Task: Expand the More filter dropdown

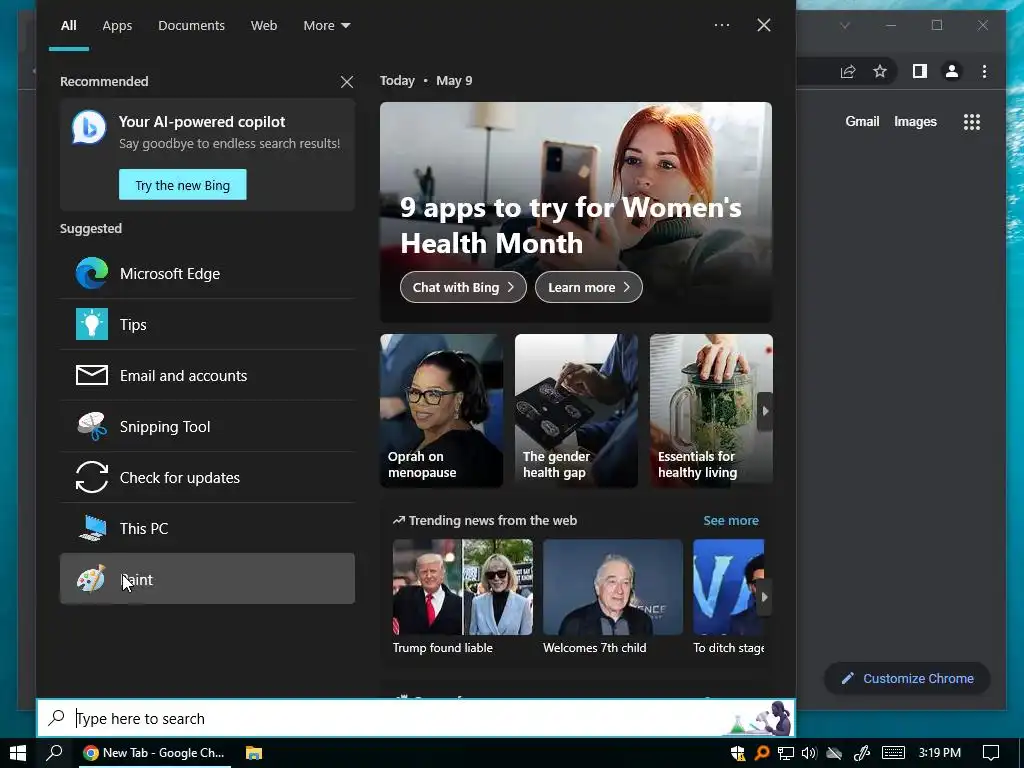Action: [x=327, y=25]
